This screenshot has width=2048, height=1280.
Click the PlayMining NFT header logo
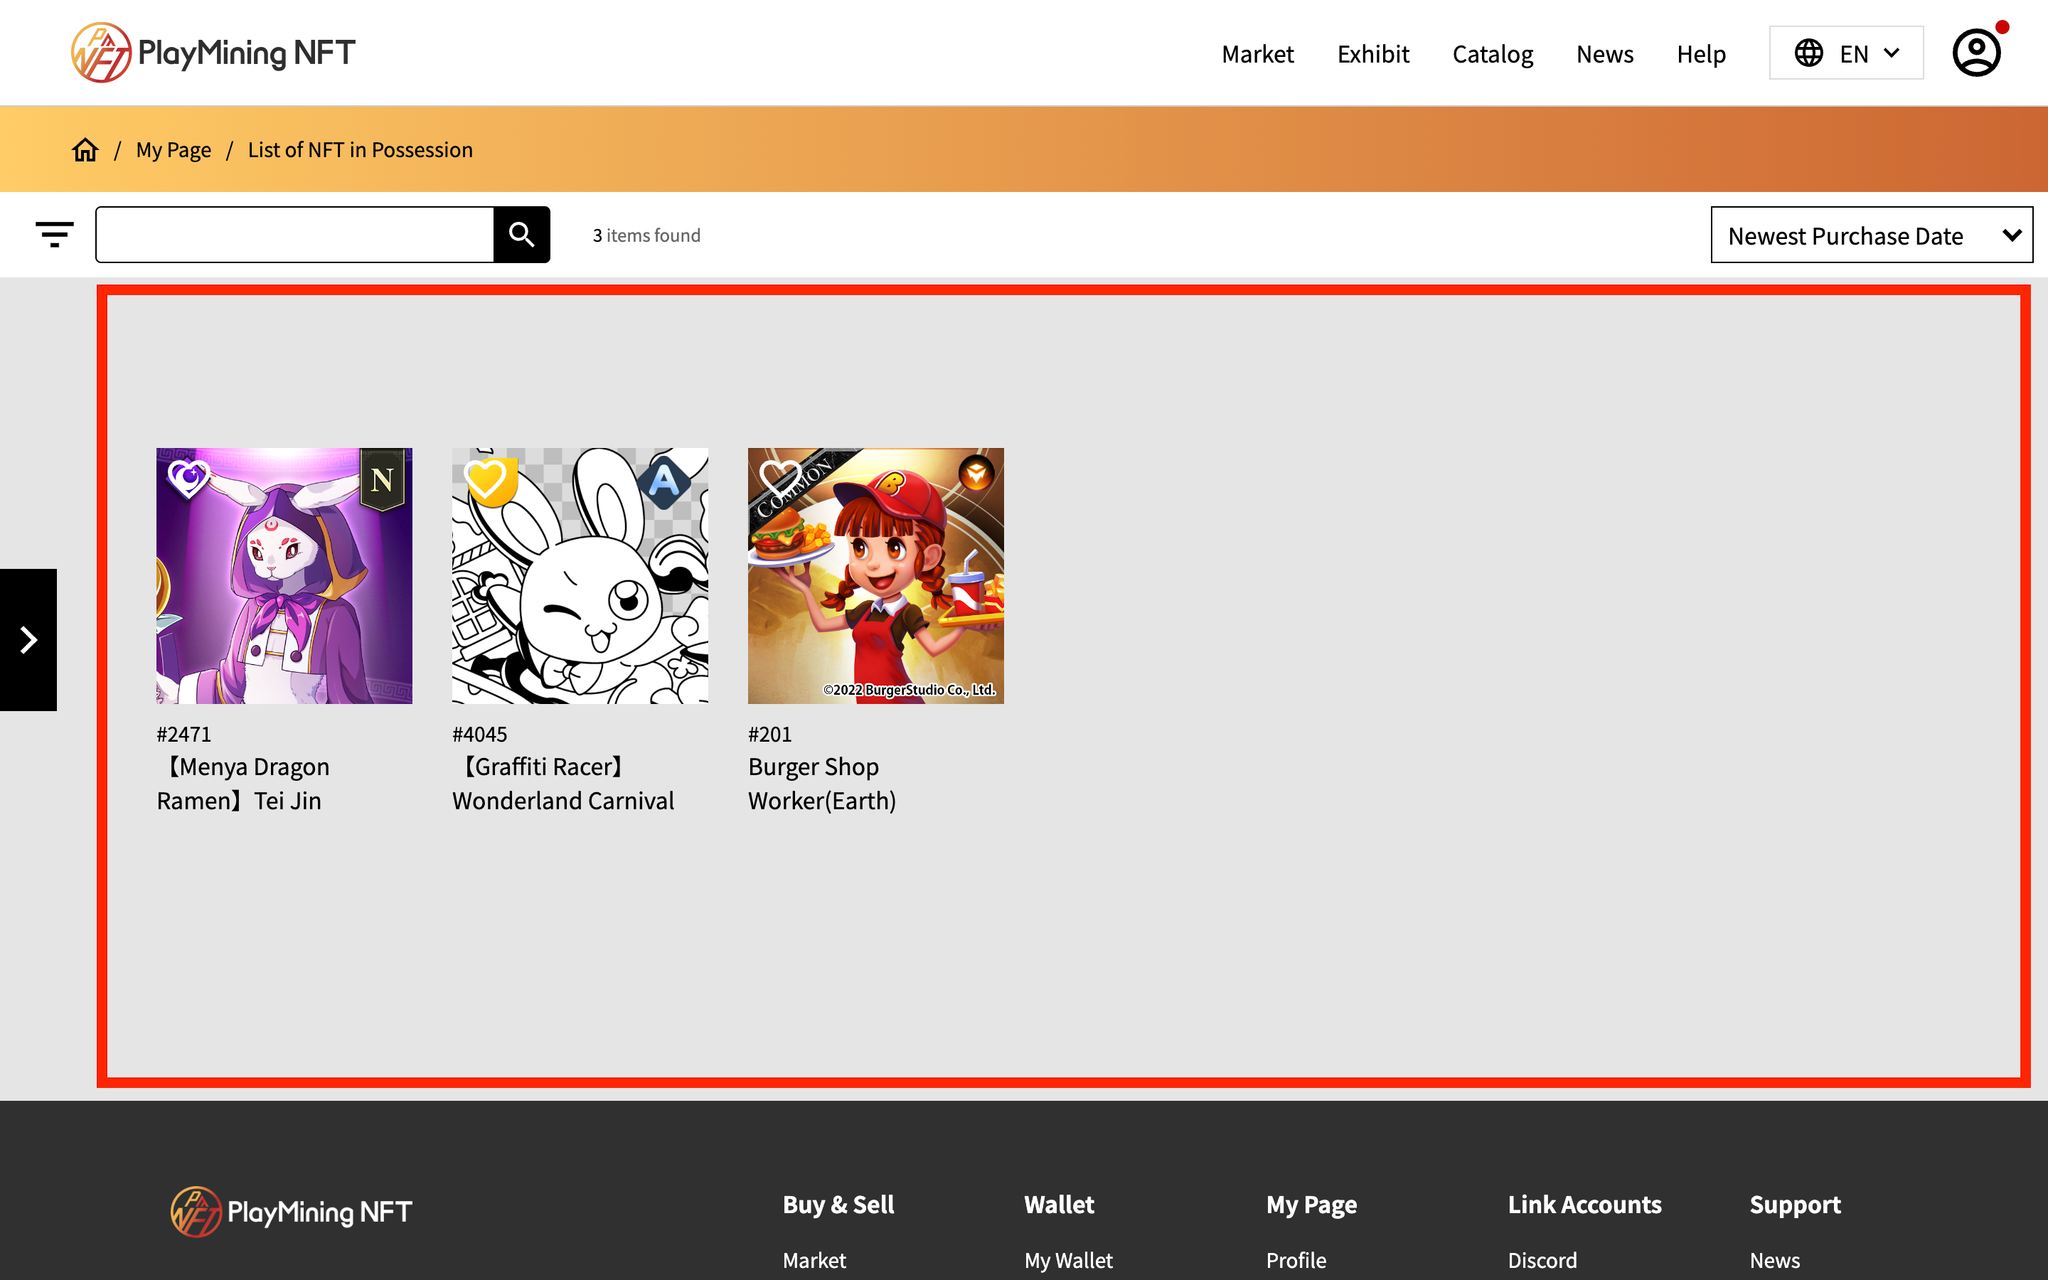[x=213, y=53]
